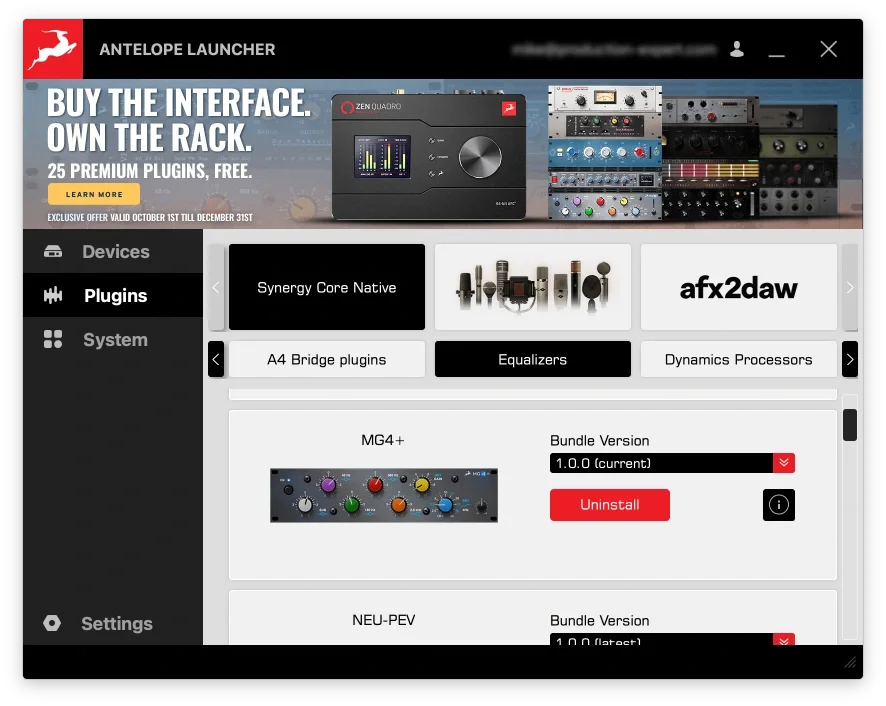Screen dimensions: 886x706
Task: Select the Synergy Core Native tile
Action: coord(326,287)
